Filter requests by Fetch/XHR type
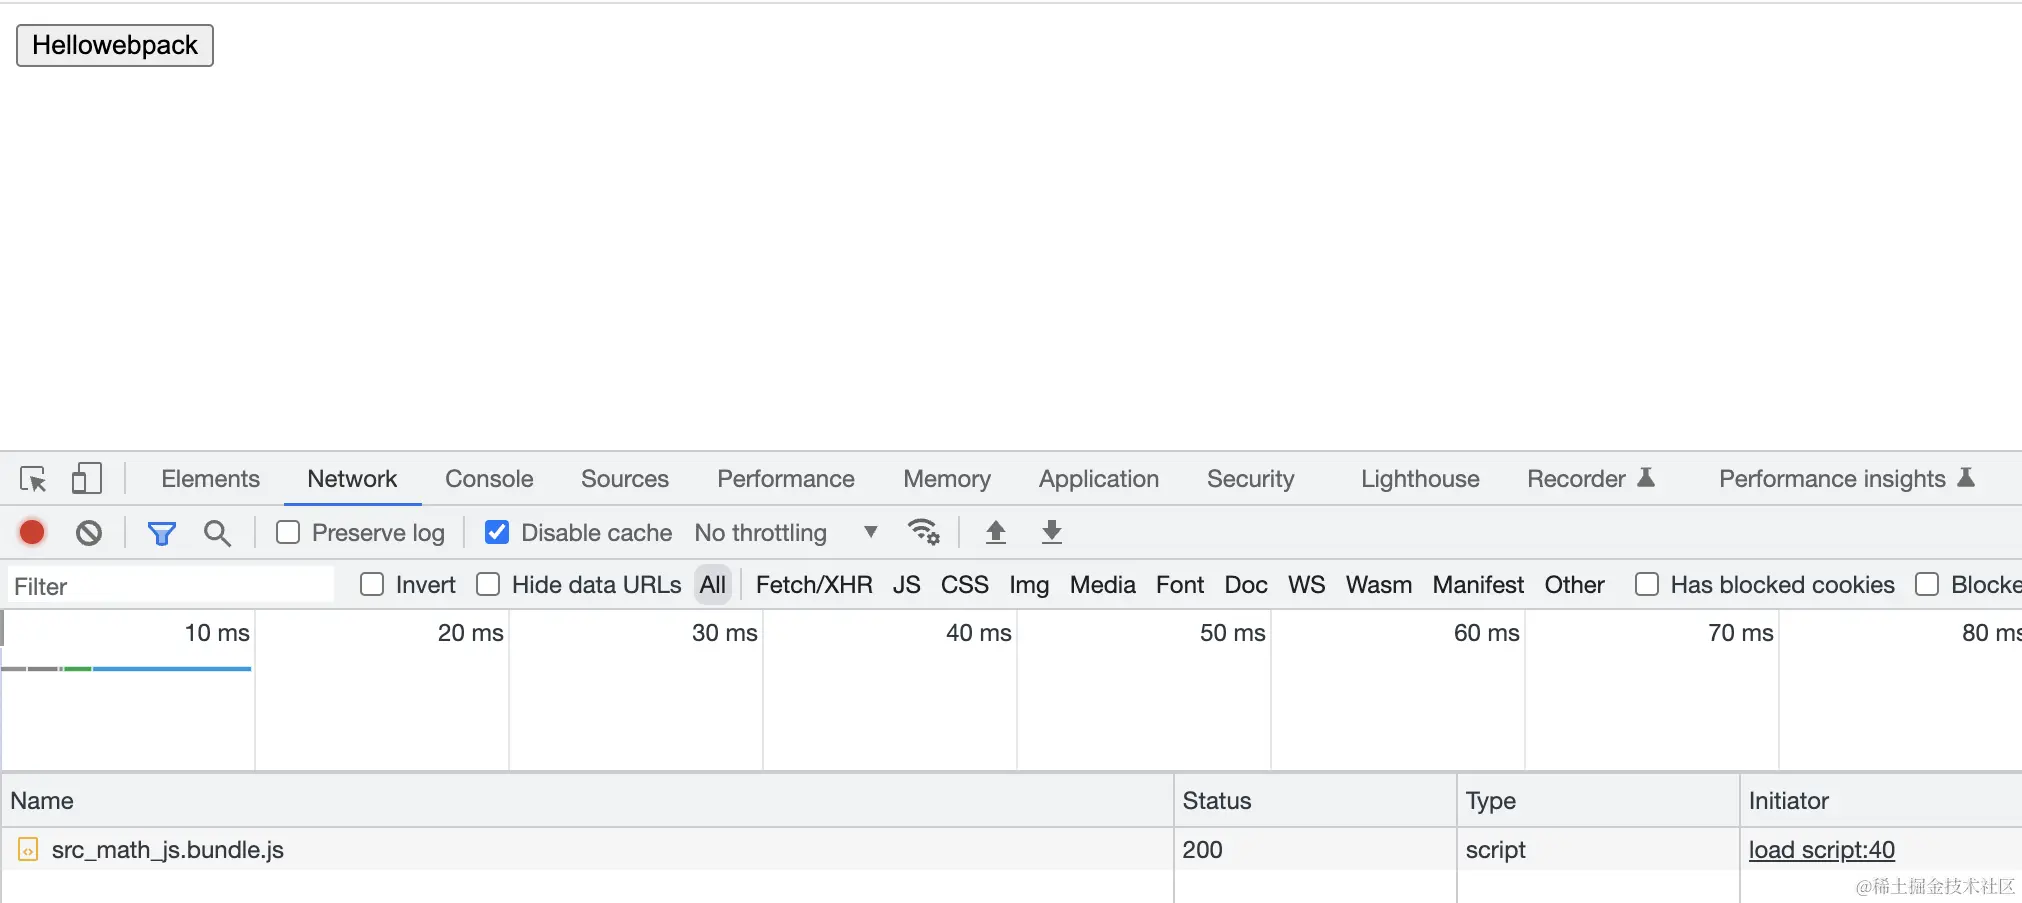This screenshot has width=2022, height=903. tap(814, 585)
